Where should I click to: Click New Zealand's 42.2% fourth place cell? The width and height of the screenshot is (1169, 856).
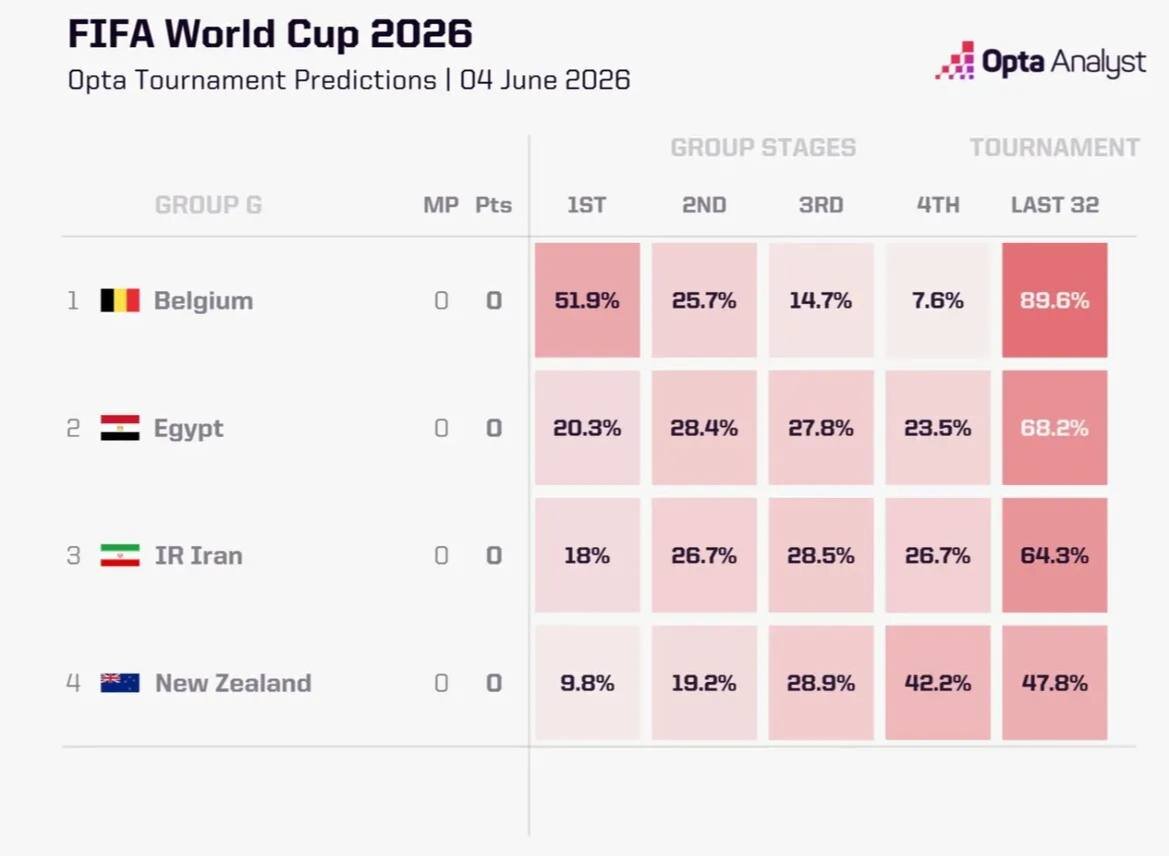click(x=938, y=683)
